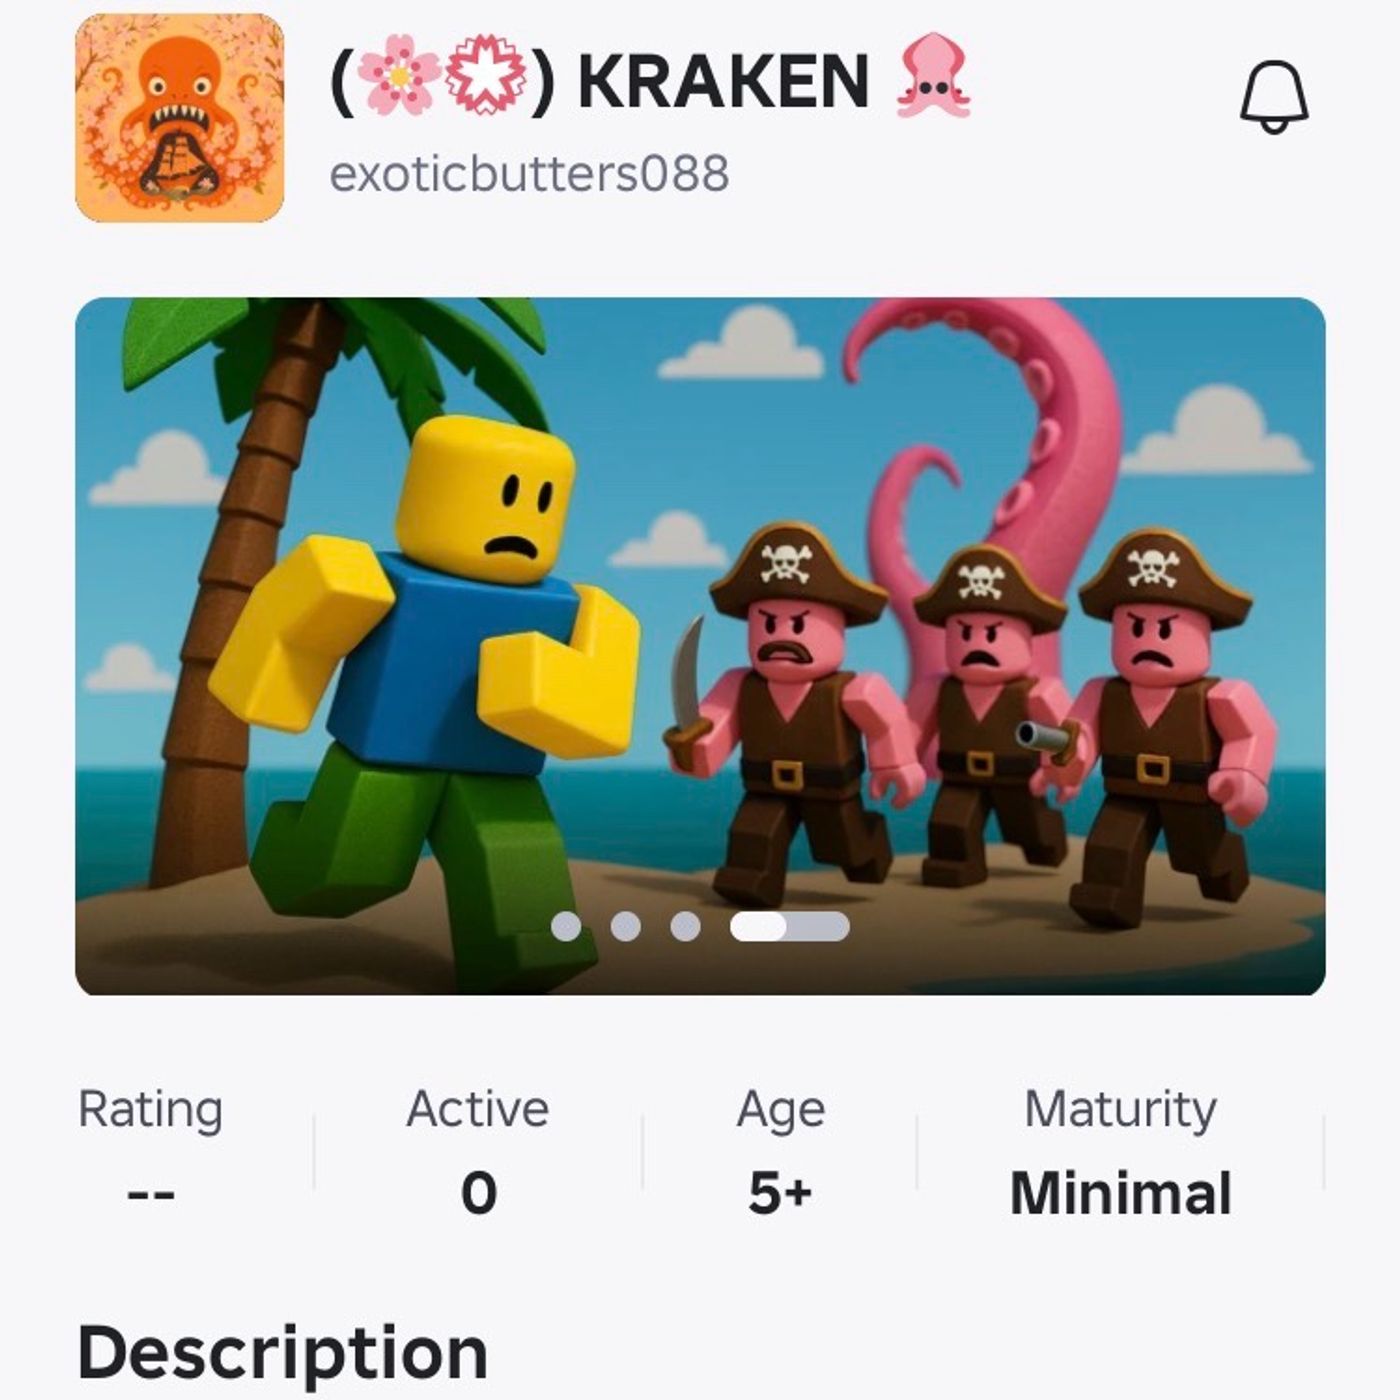
Task: Select the second carousel dot
Action: [x=626, y=927]
